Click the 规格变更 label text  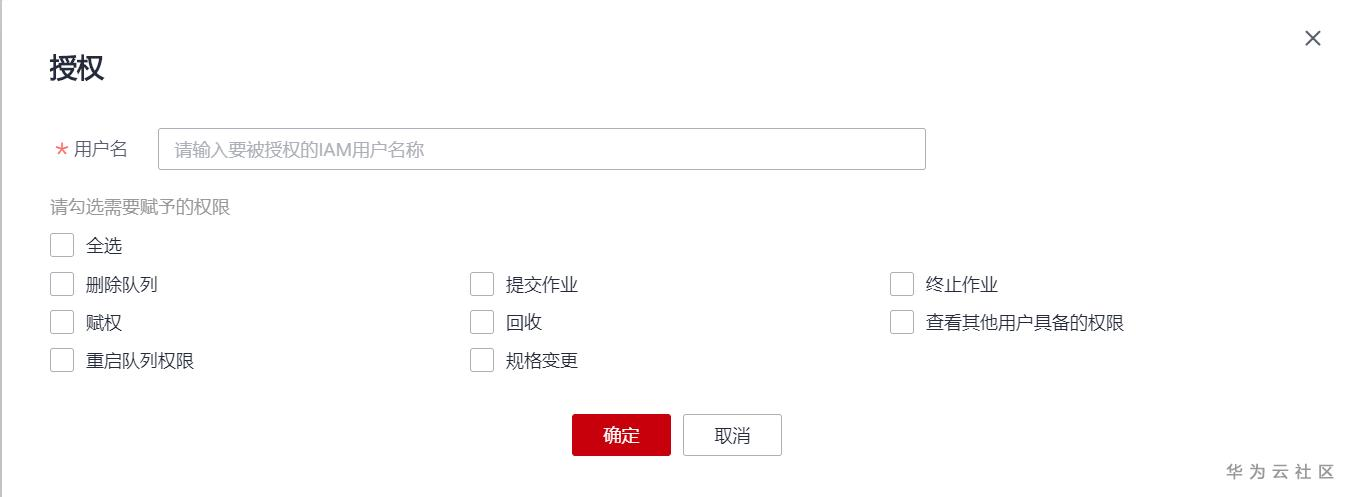[542, 360]
